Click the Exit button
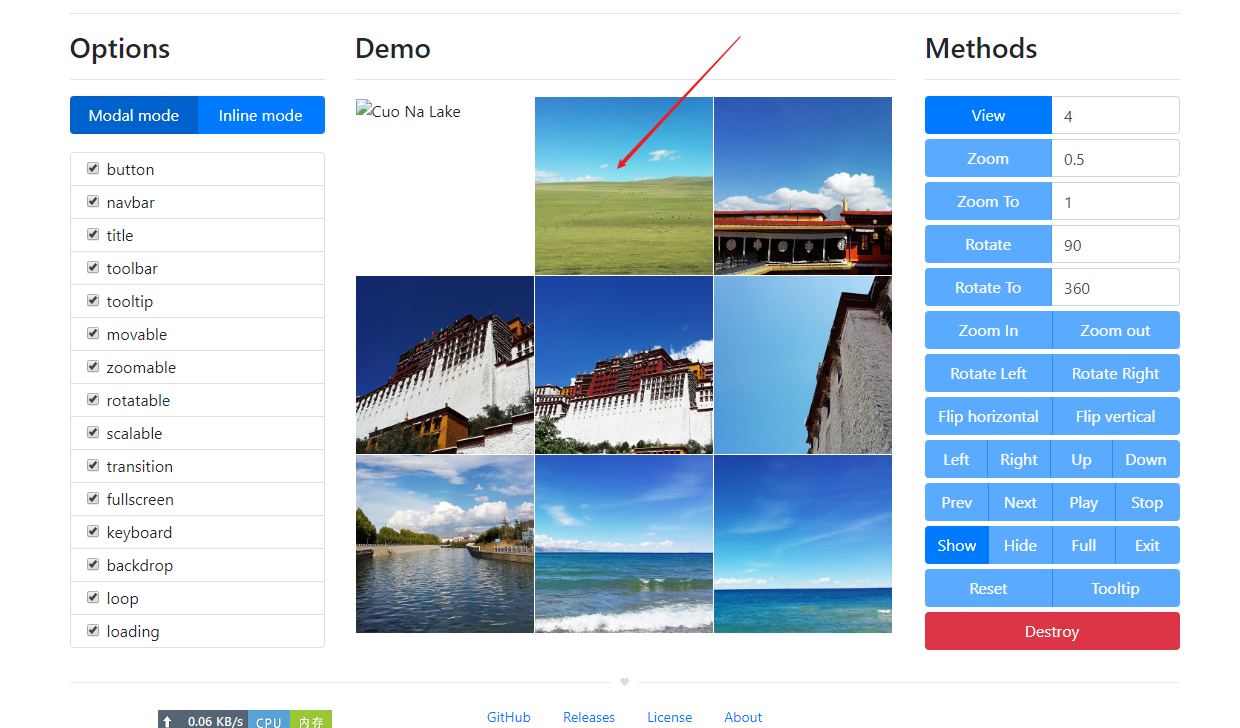The height and width of the screenshot is (728, 1240). [x=1147, y=545]
